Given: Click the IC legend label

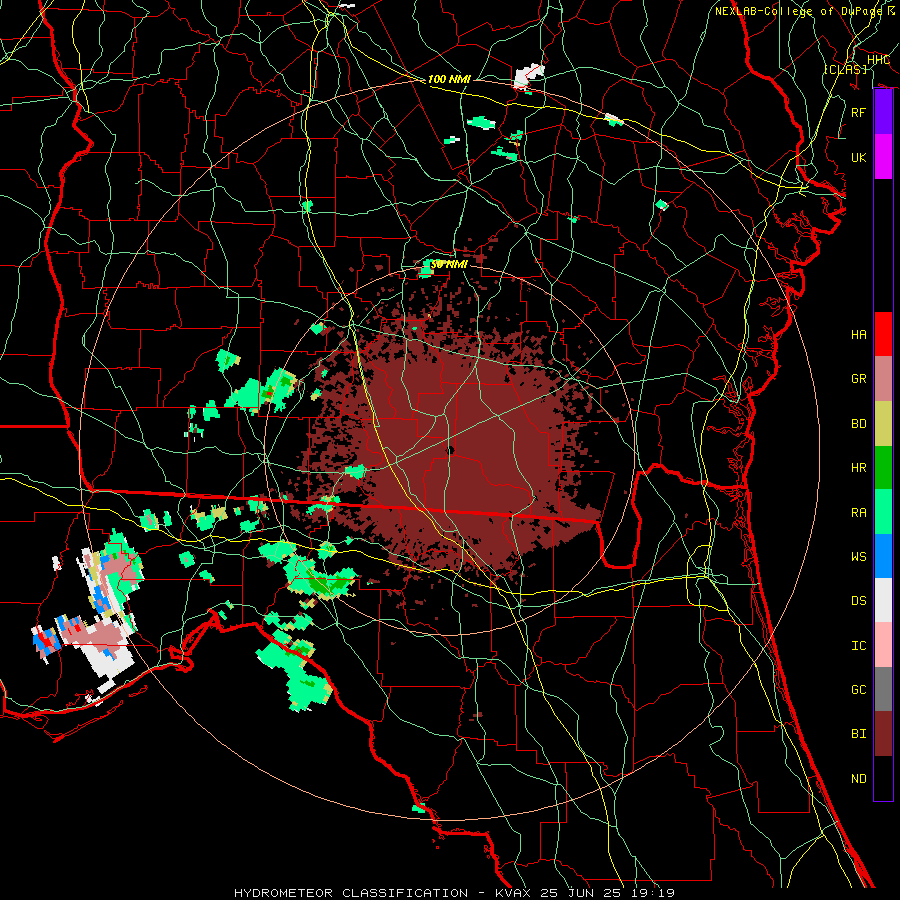Looking at the screenshot, I should coord(859,645).
